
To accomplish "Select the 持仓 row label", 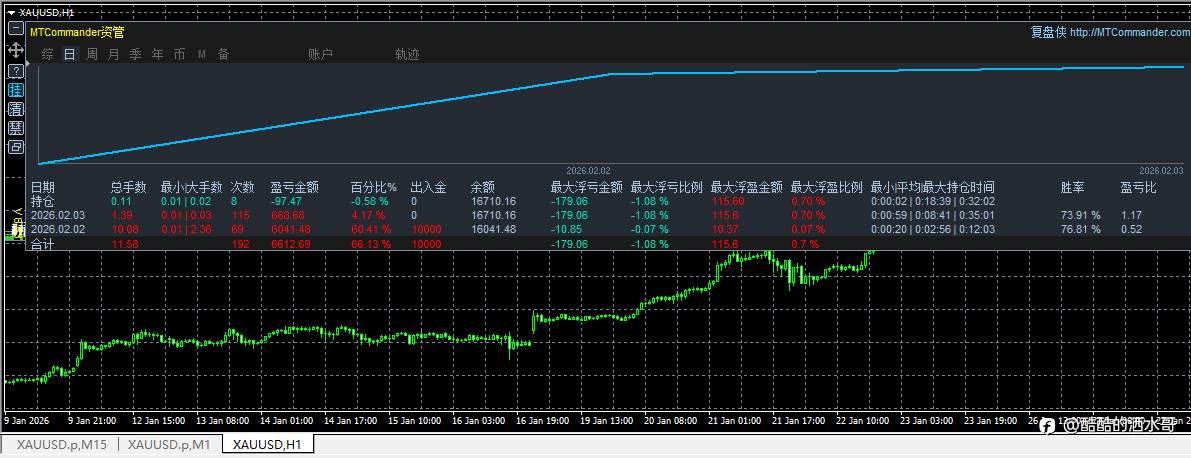I will pos(43,201).
